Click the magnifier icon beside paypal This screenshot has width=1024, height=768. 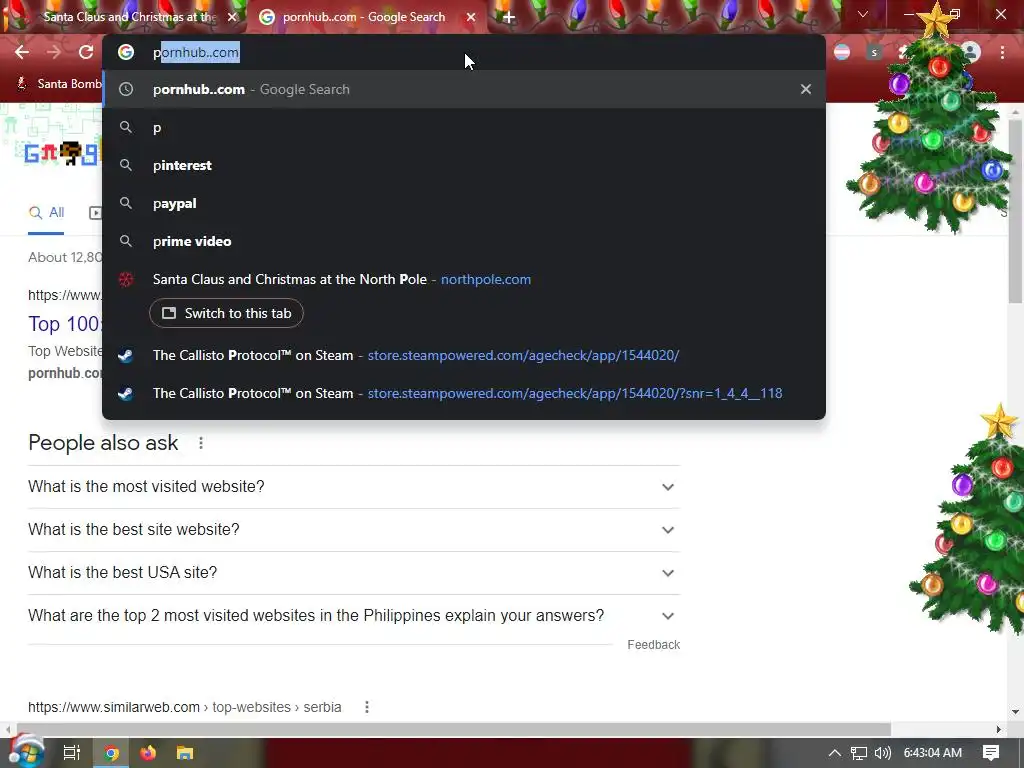pyautogui.click(x=126, y=203)
